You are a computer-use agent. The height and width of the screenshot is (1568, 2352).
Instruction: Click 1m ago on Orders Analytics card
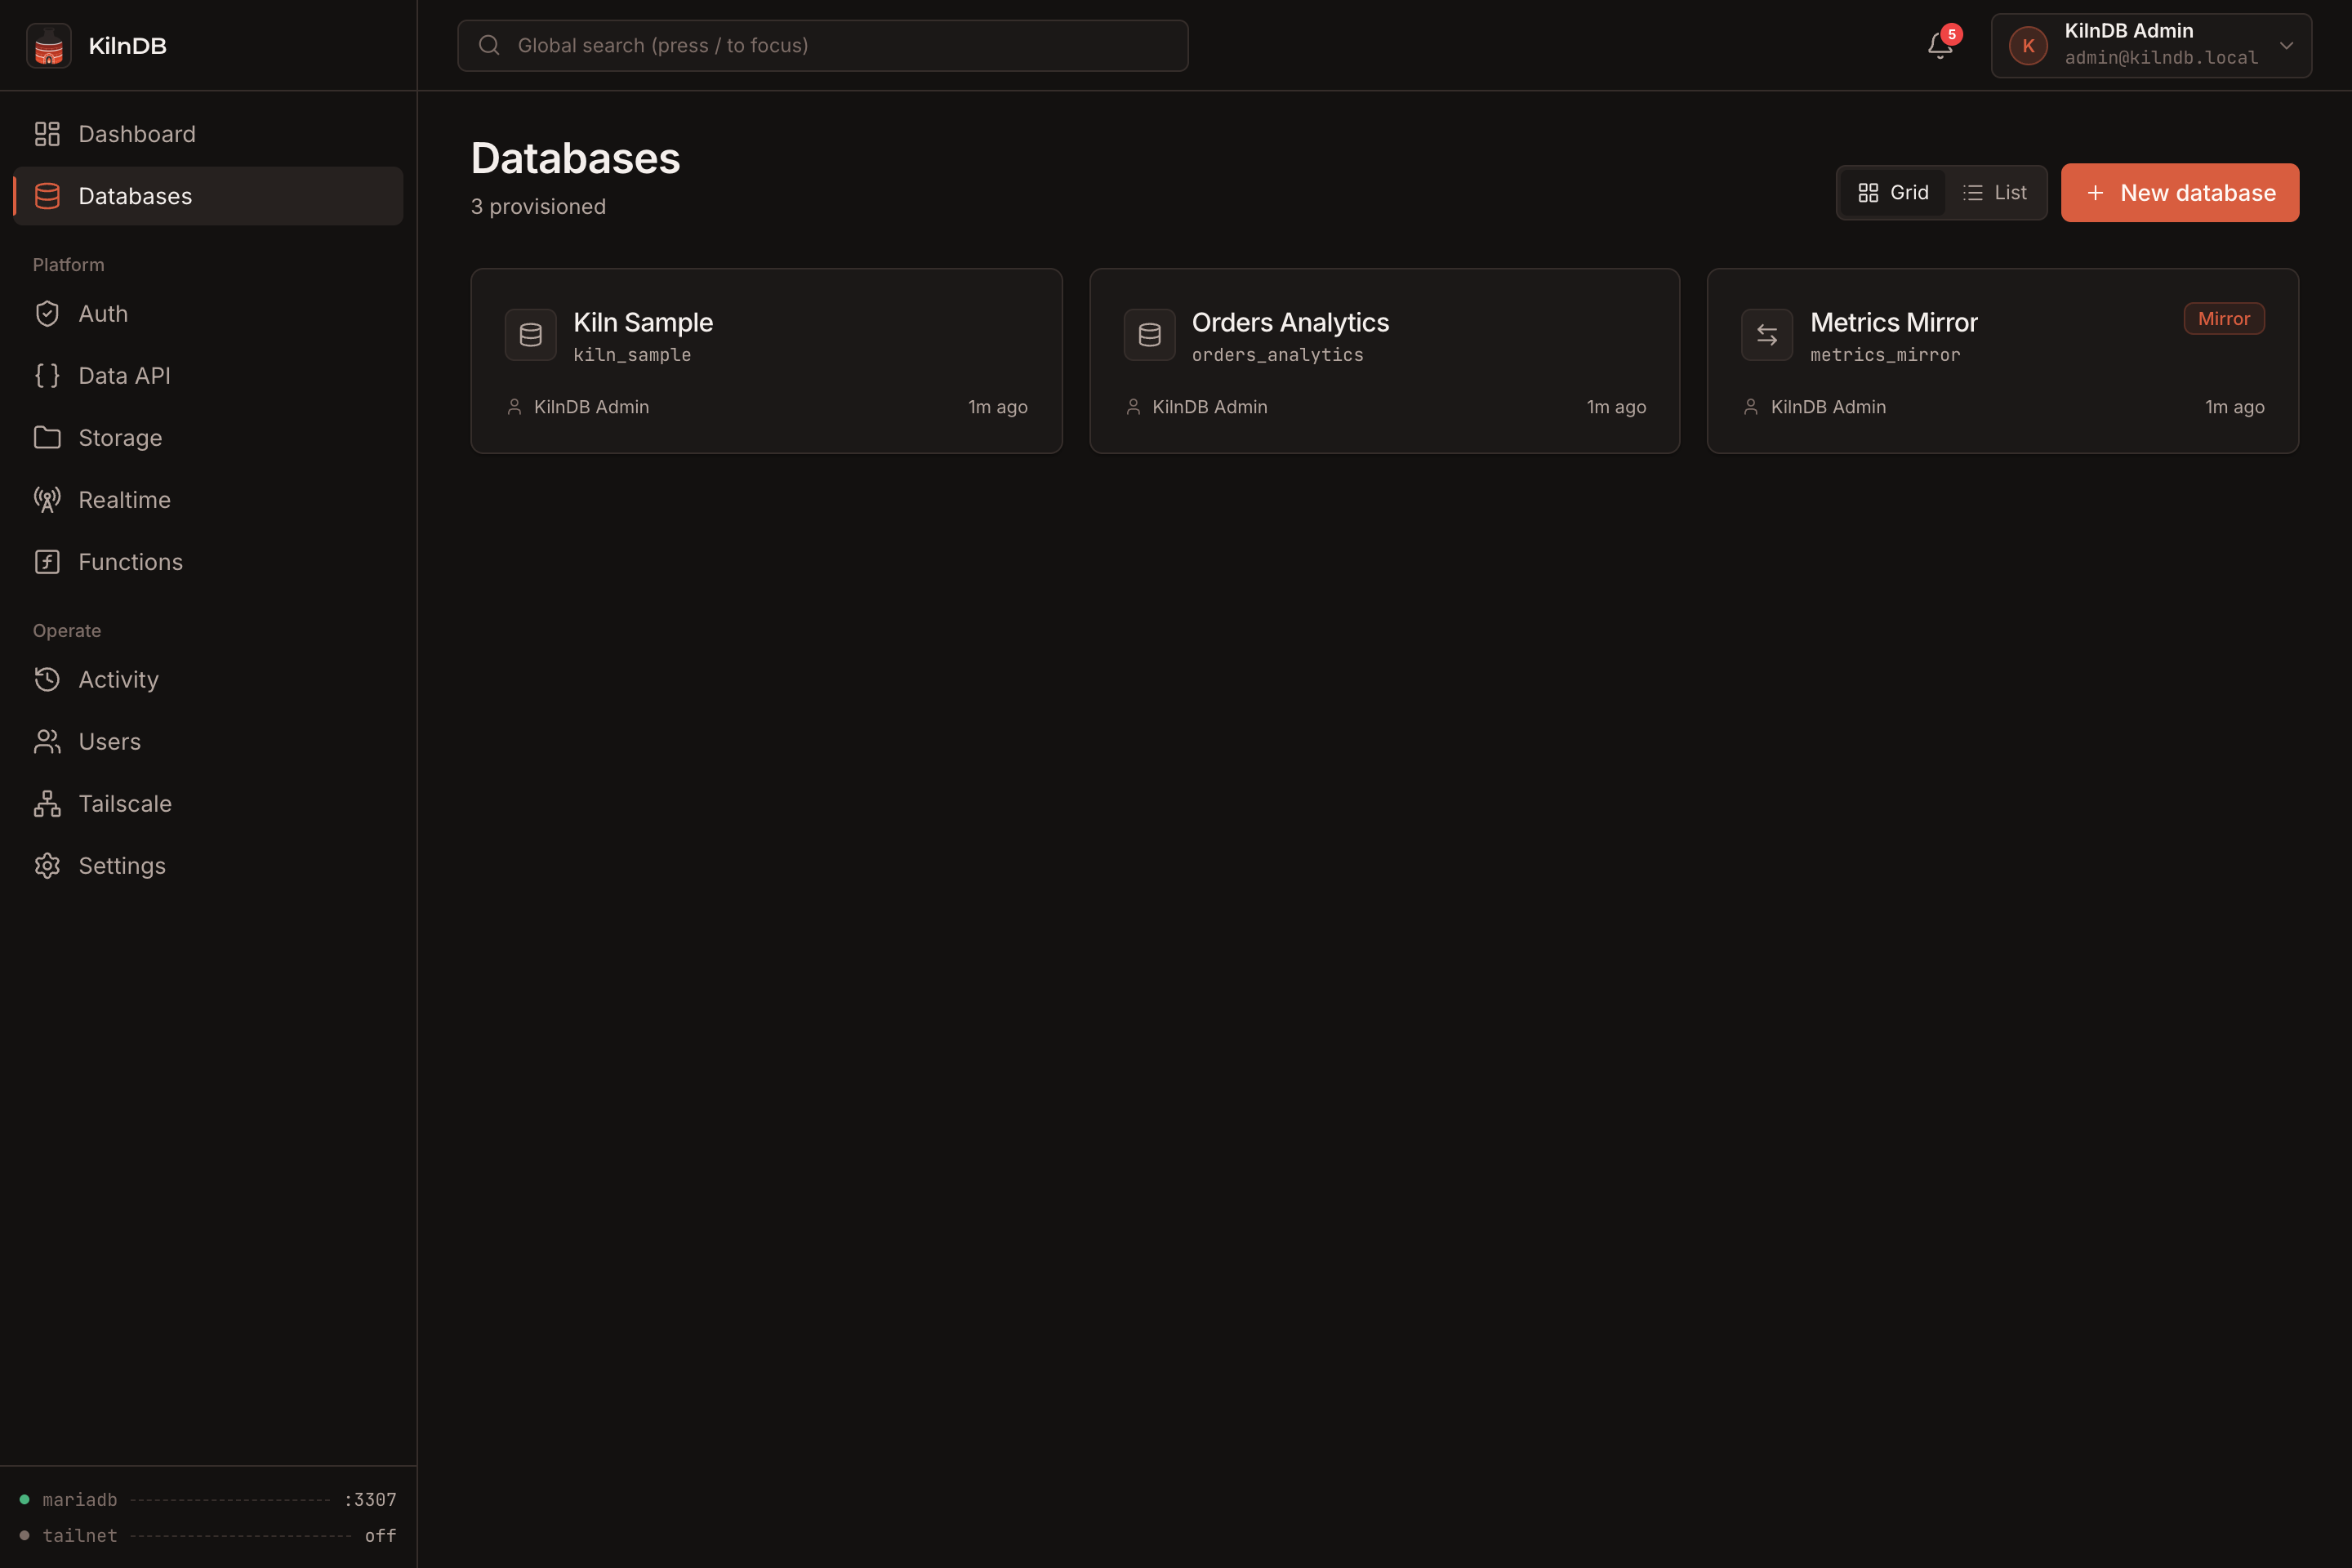1616,407
